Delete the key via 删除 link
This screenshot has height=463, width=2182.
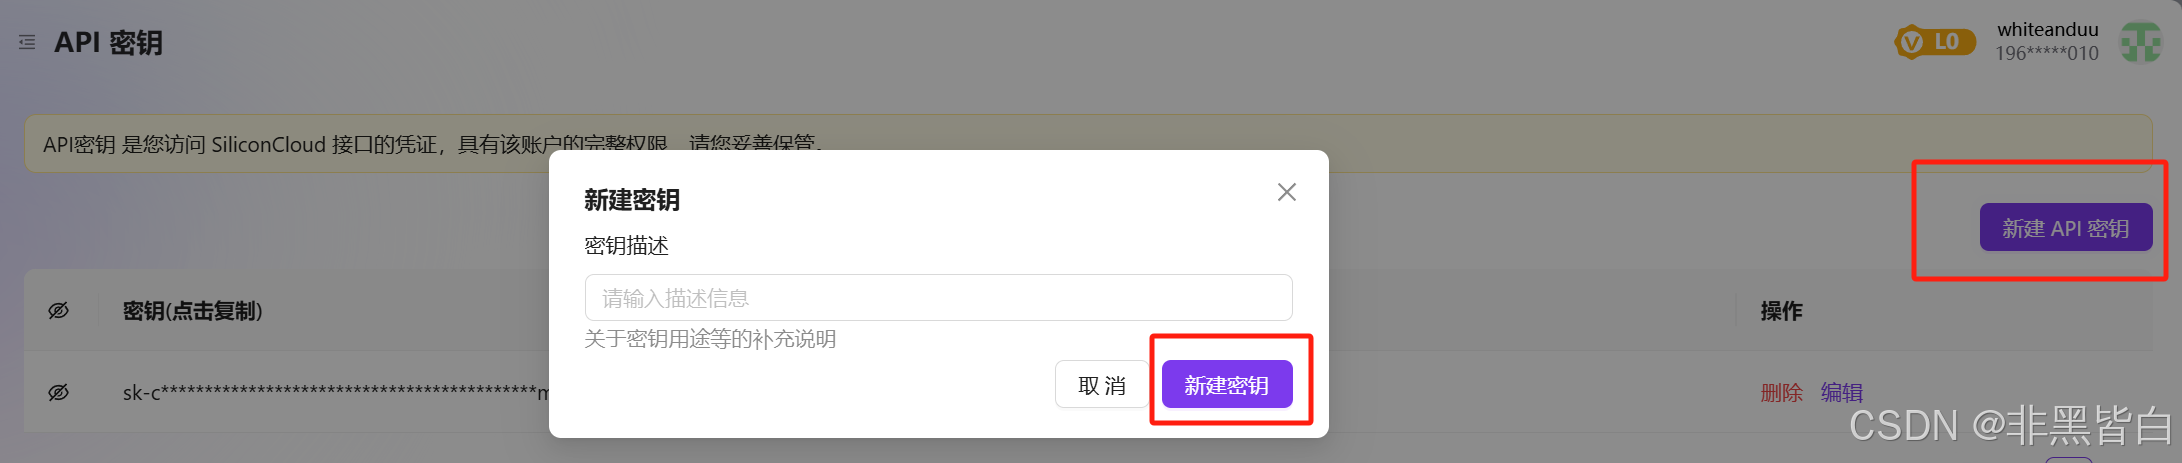1781,392
